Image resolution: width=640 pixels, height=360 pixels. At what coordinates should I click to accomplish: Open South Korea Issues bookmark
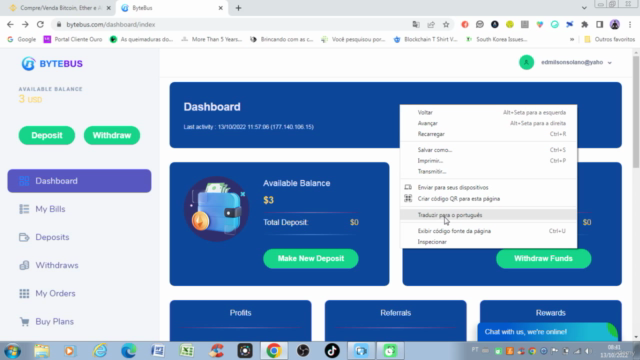(497, 39)
